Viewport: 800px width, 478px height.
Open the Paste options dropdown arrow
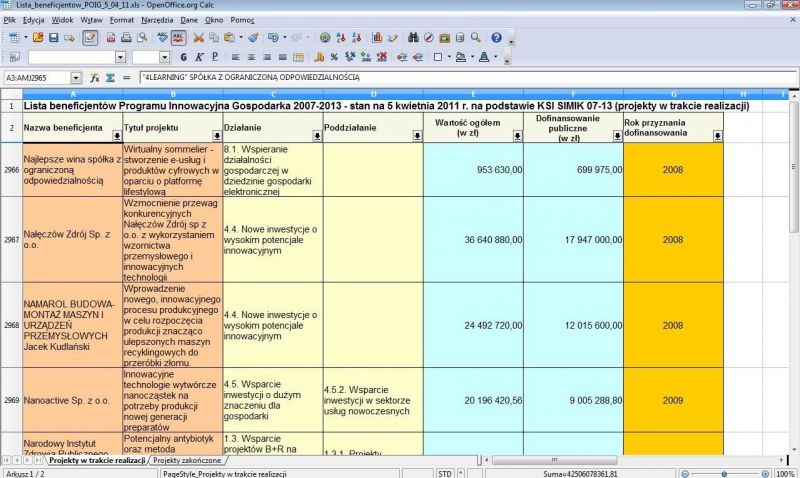(x=240, y=37)
